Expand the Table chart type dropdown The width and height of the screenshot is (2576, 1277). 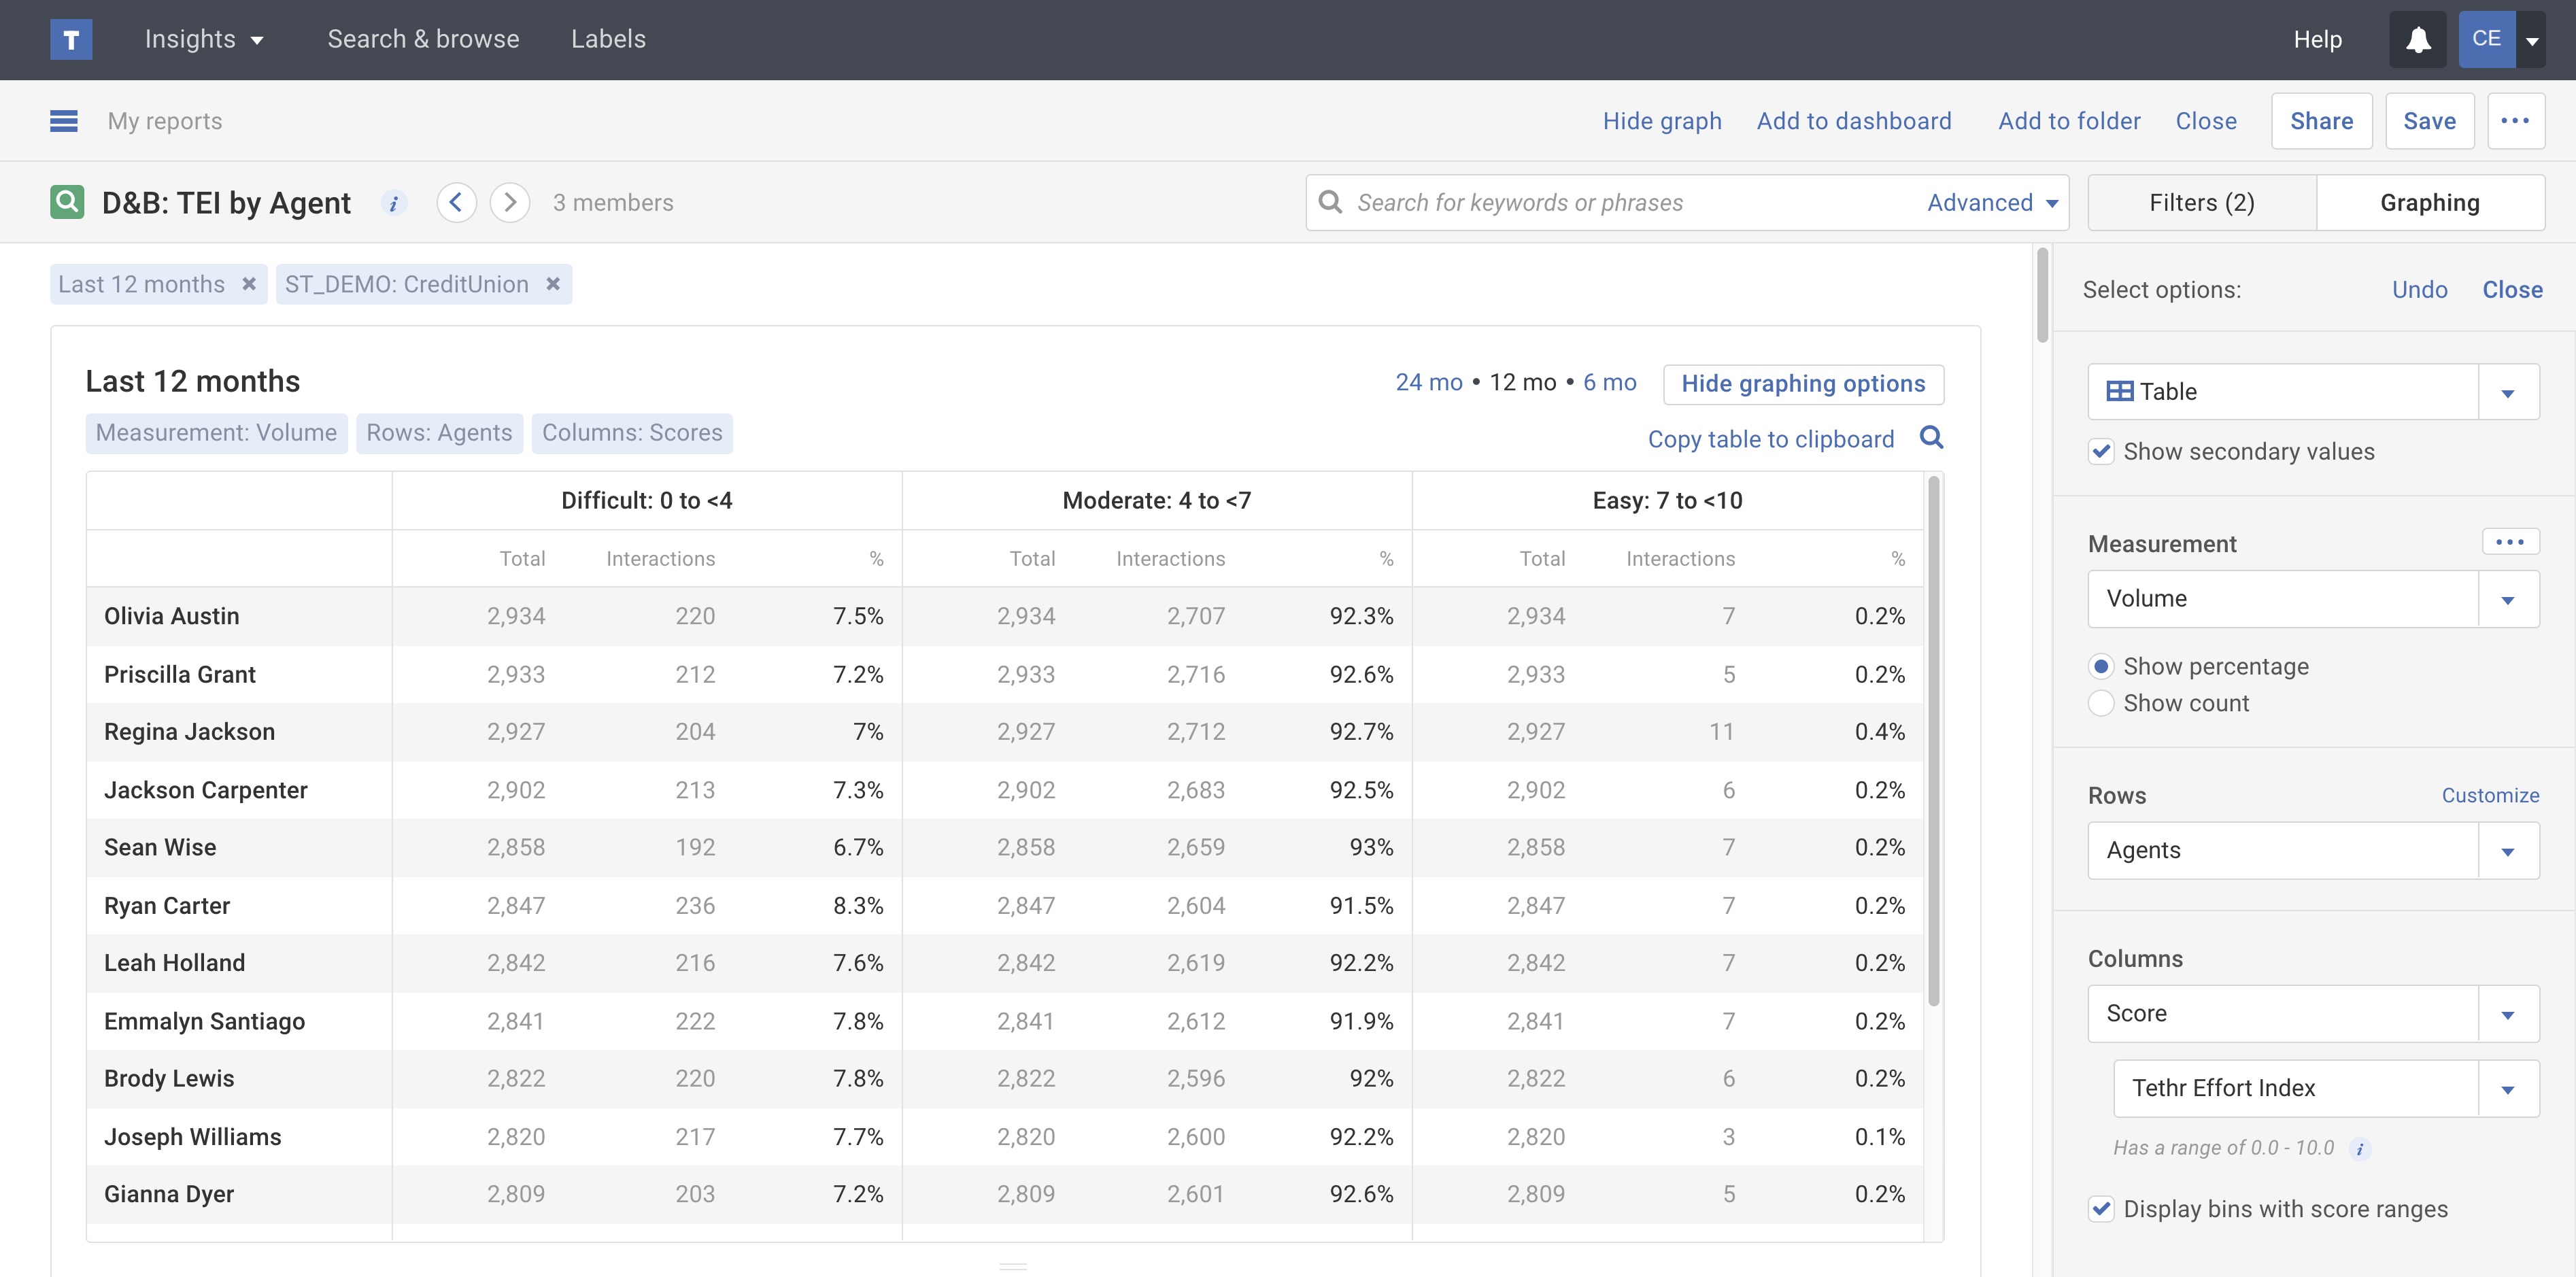(x=2507, y=392)
